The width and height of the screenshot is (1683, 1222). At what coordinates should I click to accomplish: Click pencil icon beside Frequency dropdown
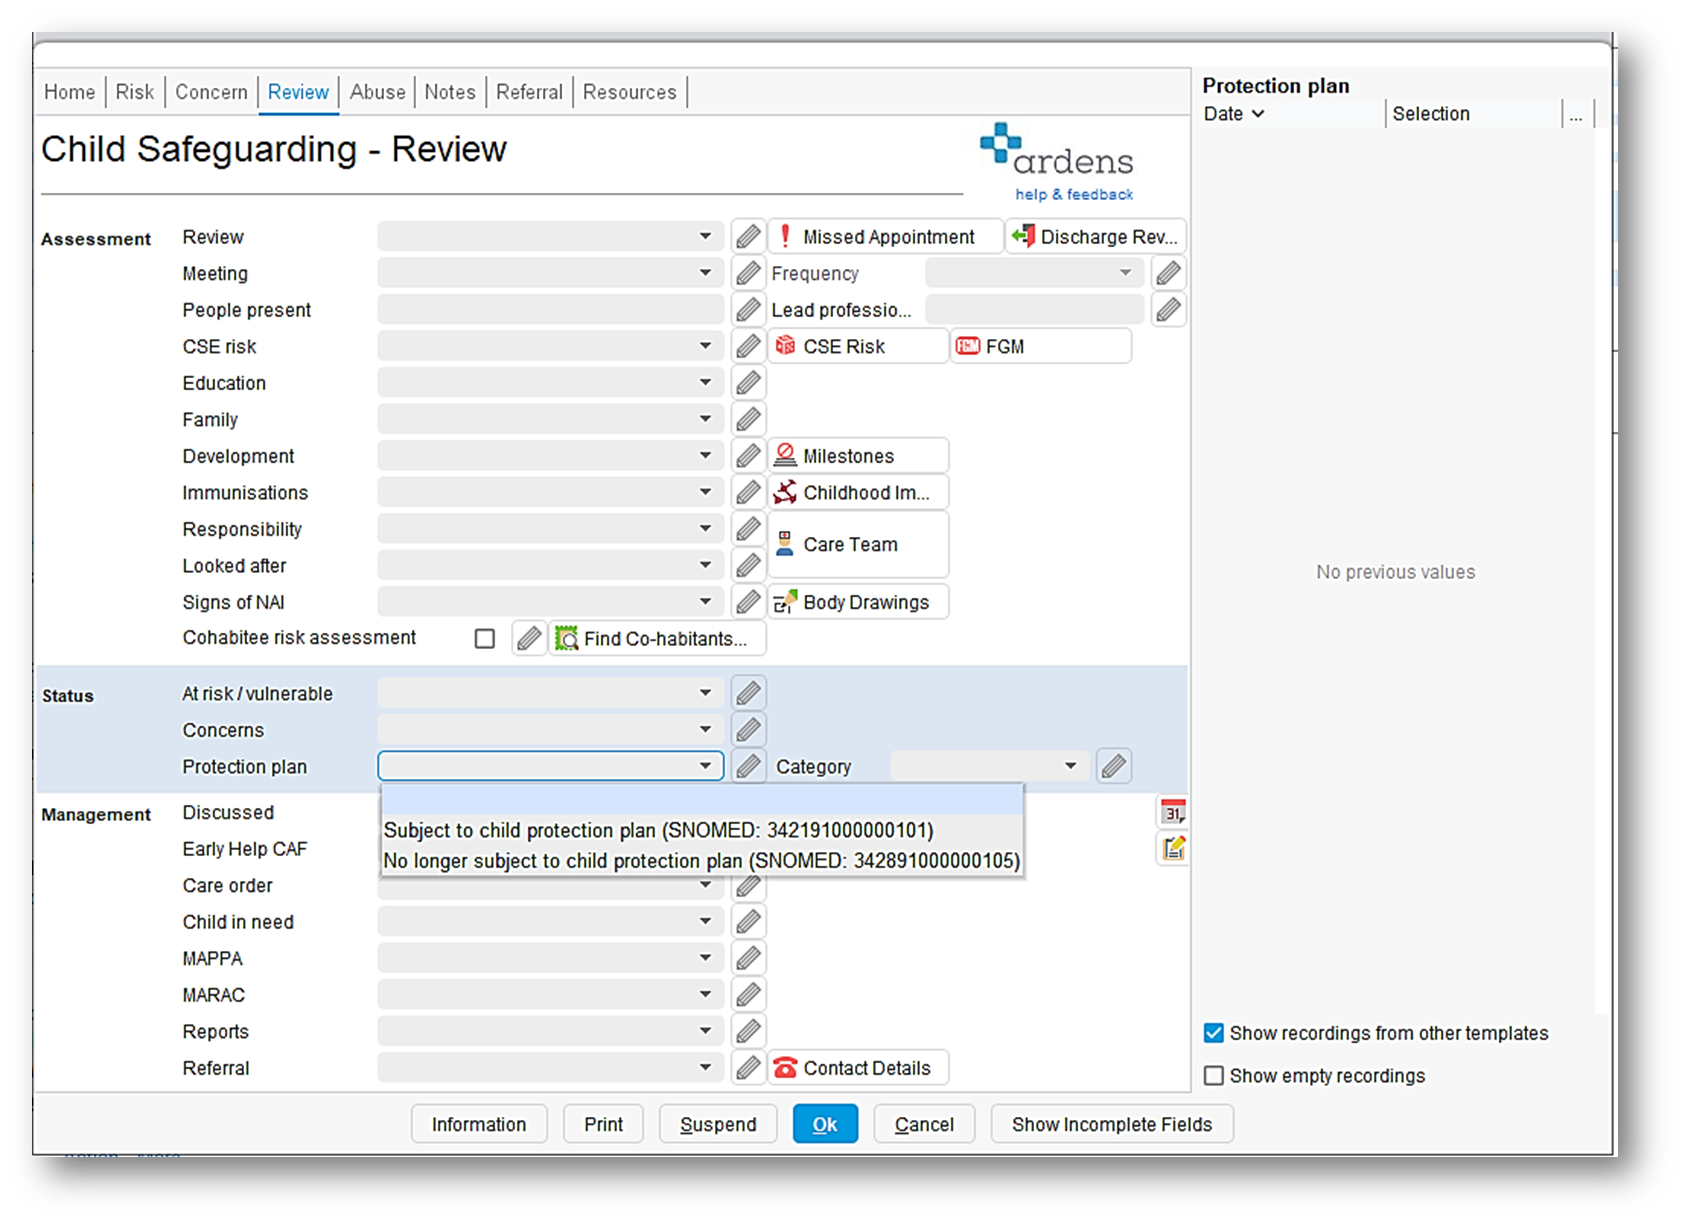[1168, 273]
